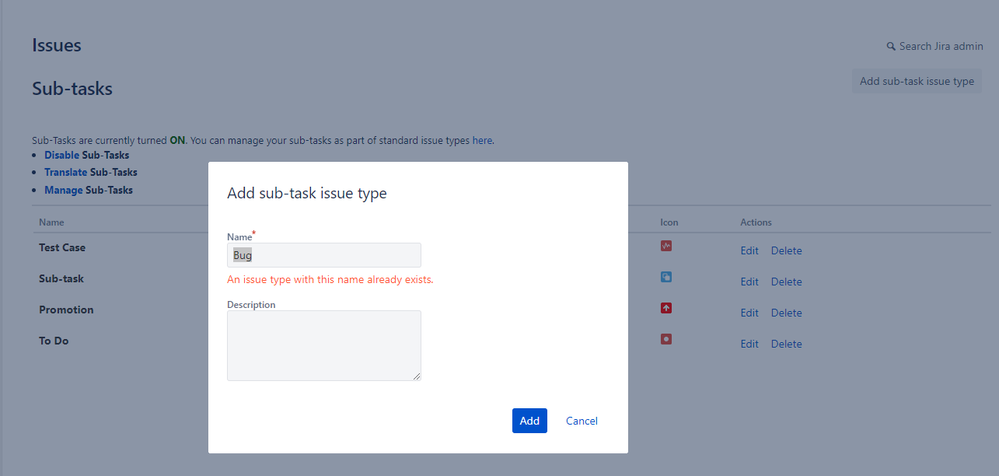Click into the Description text area

pos(324,345)
